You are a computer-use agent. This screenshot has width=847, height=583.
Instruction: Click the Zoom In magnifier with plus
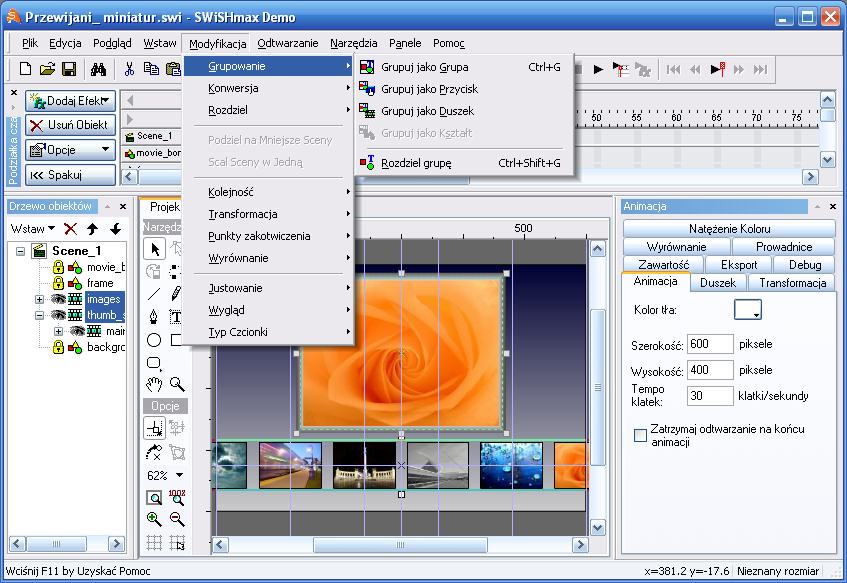(154, 519)
